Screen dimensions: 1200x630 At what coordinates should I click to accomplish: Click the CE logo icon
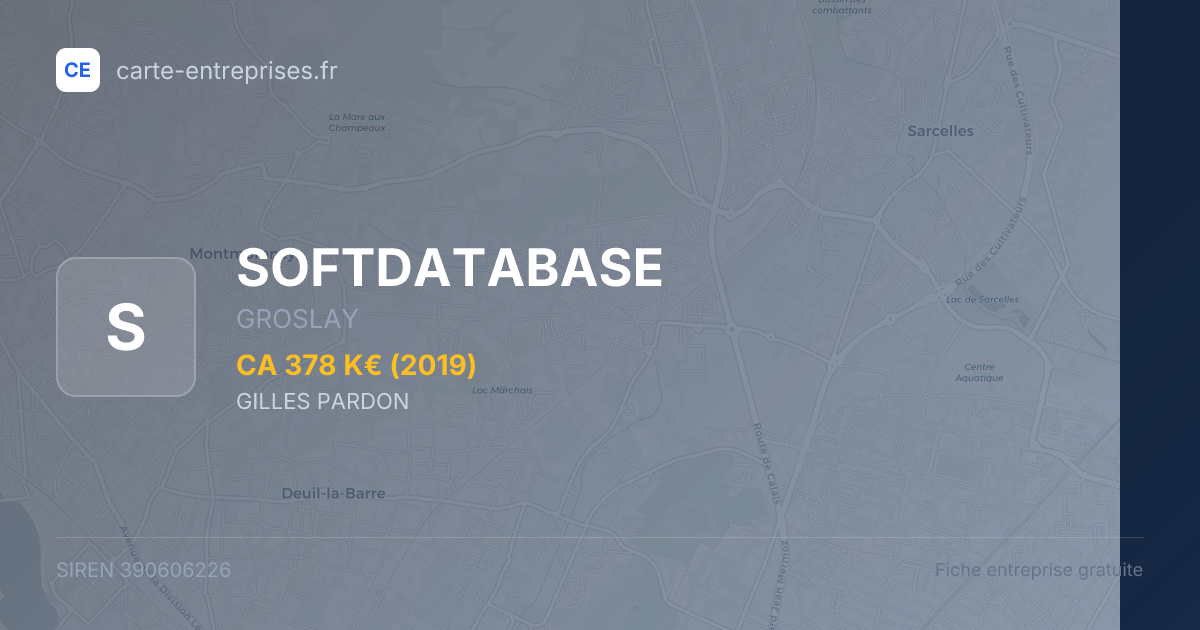coord(78,70)
